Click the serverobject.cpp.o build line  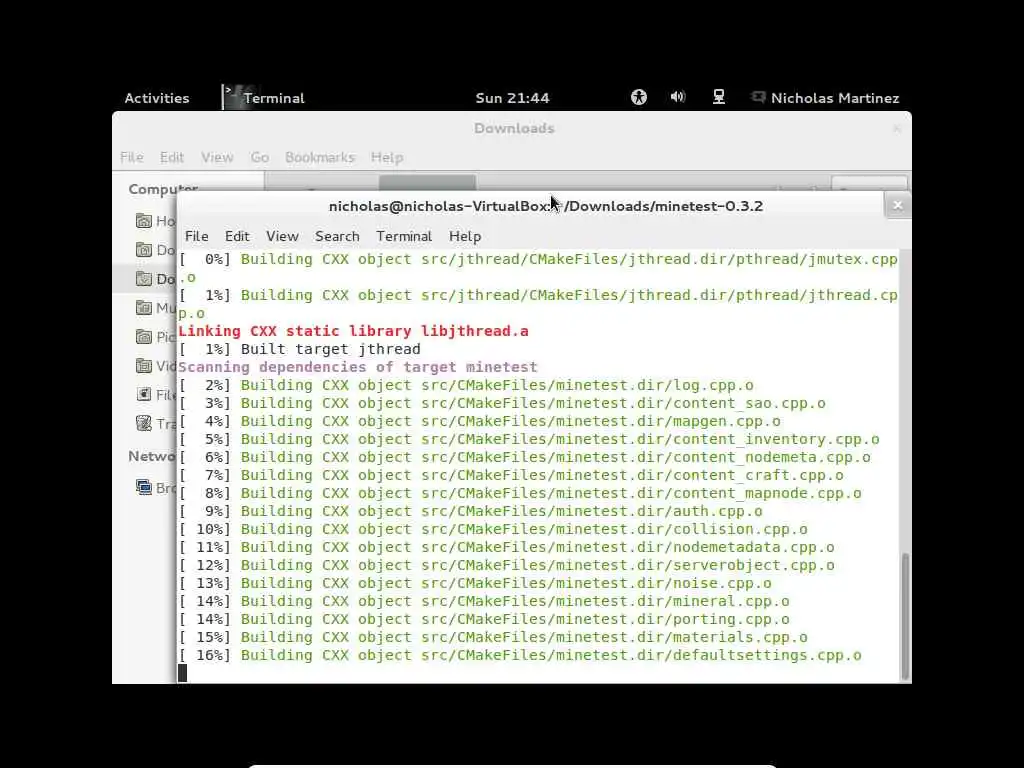(507, 565)
